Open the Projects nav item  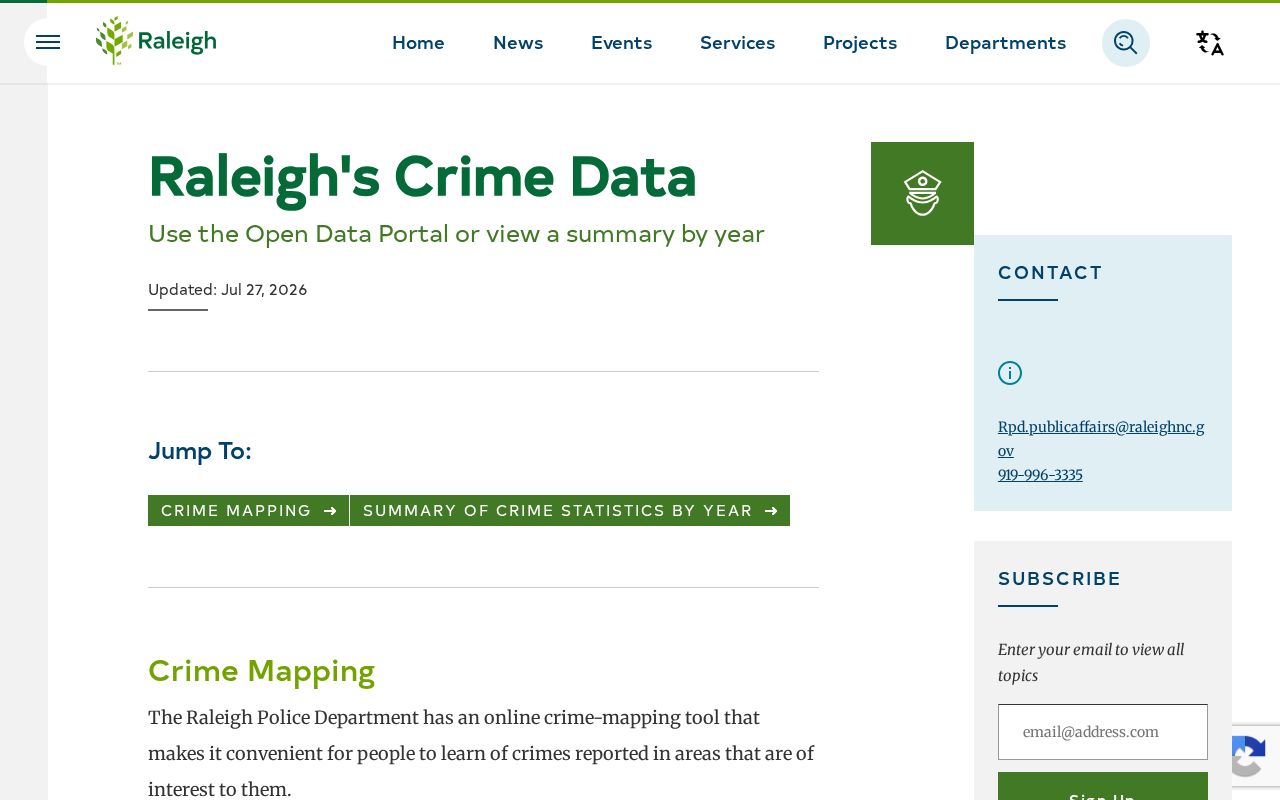(860, 43)
